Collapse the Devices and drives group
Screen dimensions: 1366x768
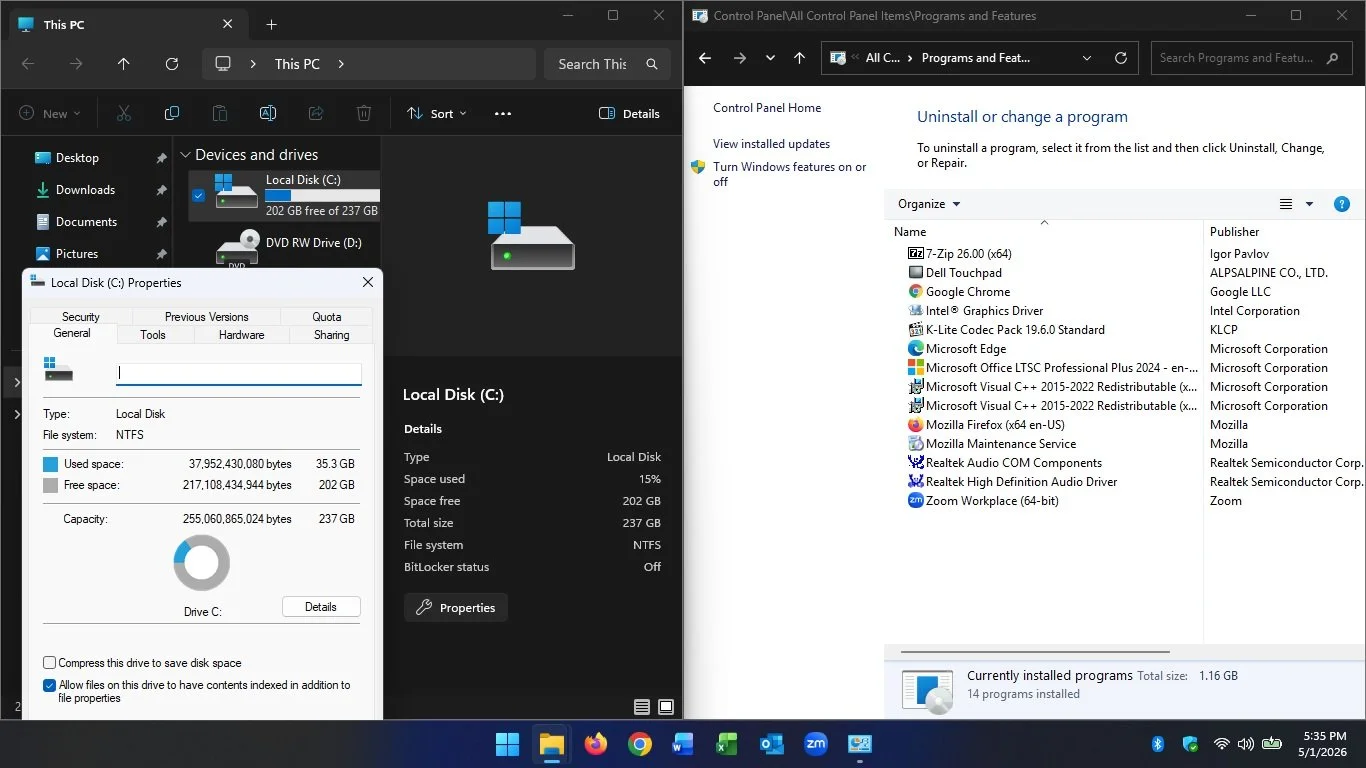click(185, 156)
